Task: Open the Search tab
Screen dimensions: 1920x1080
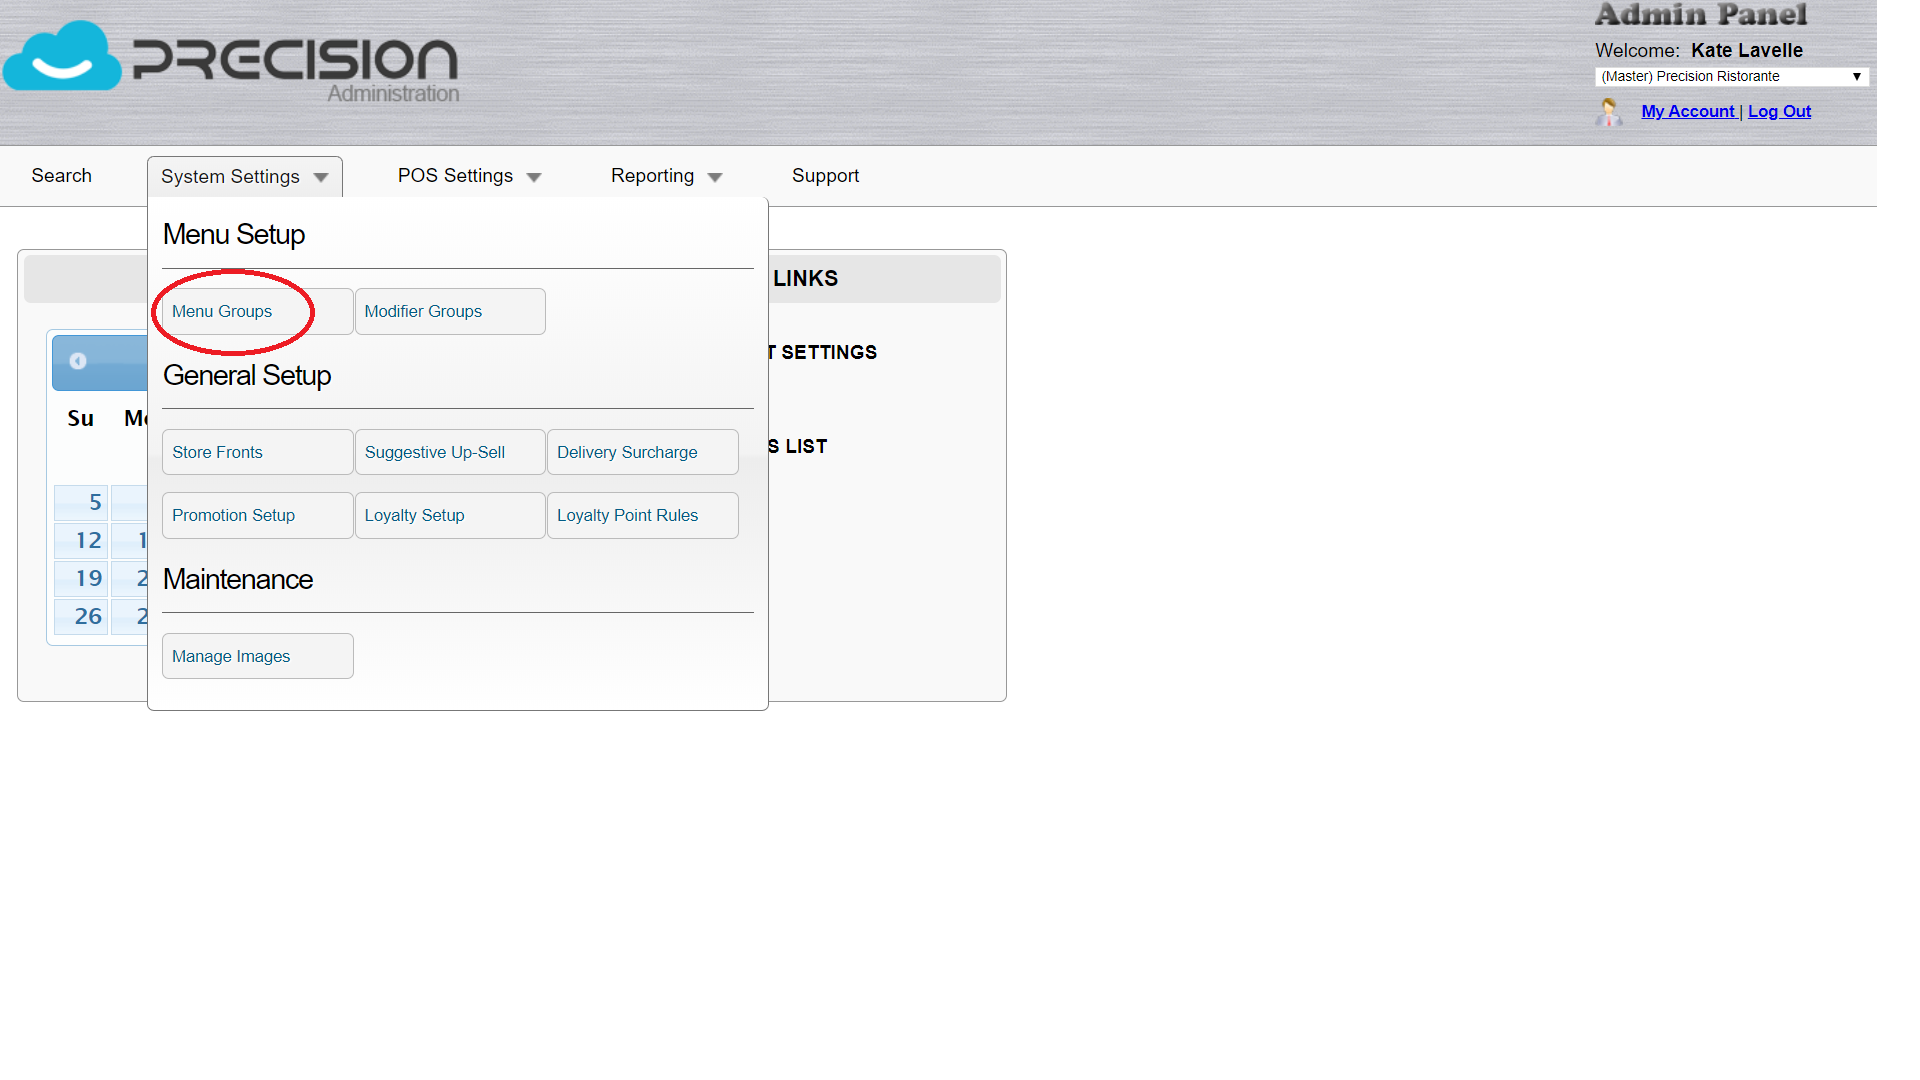Action: [x=61, y=176]
